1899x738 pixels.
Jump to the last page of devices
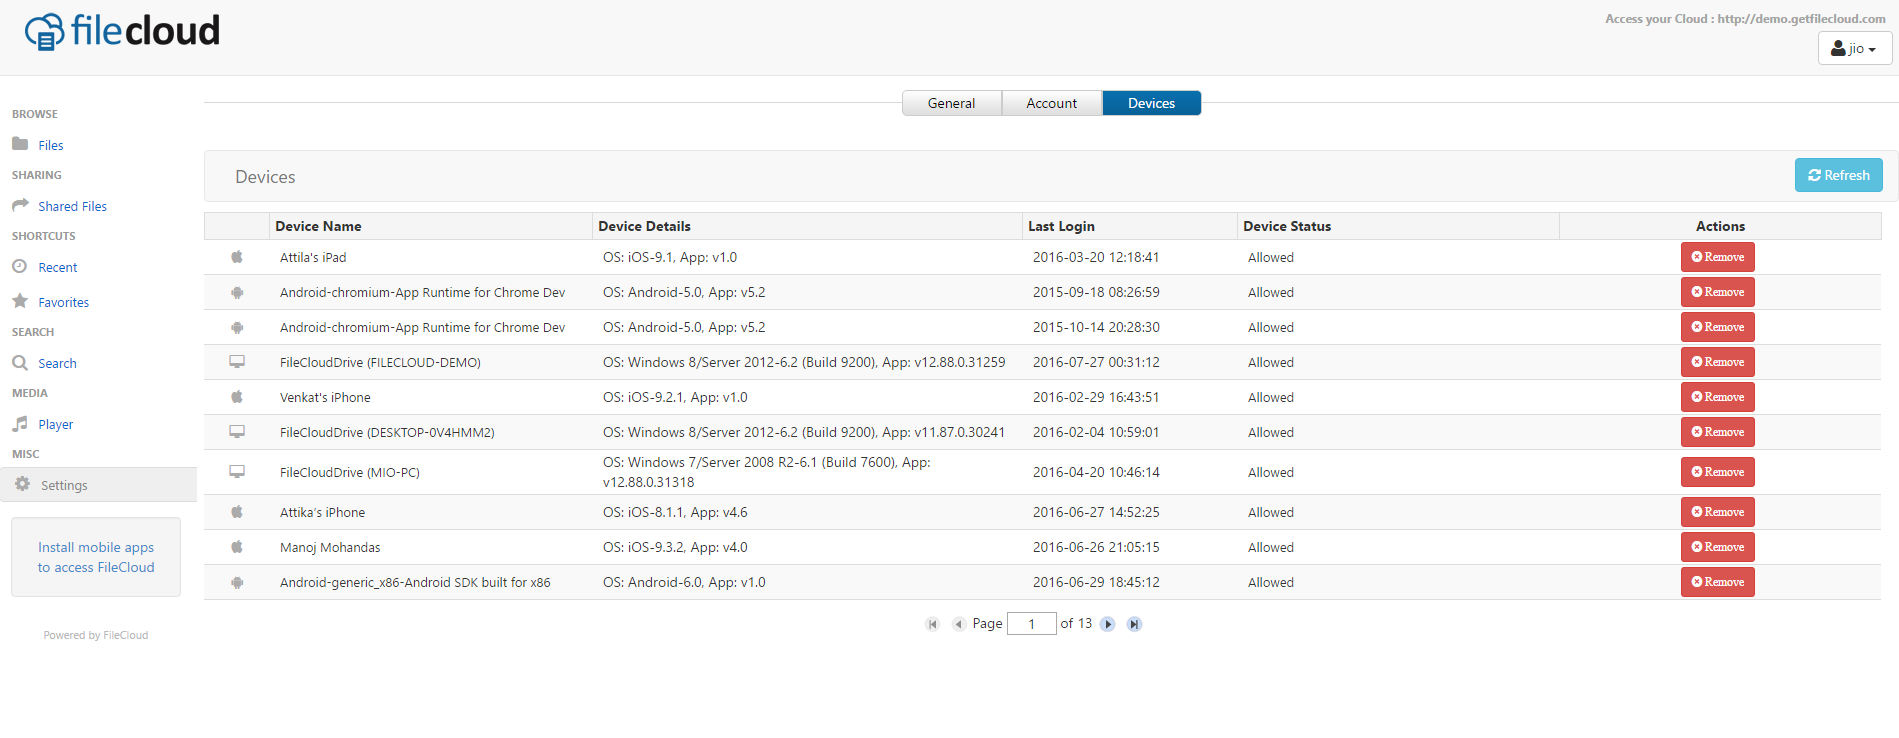tap(1134, 624)
